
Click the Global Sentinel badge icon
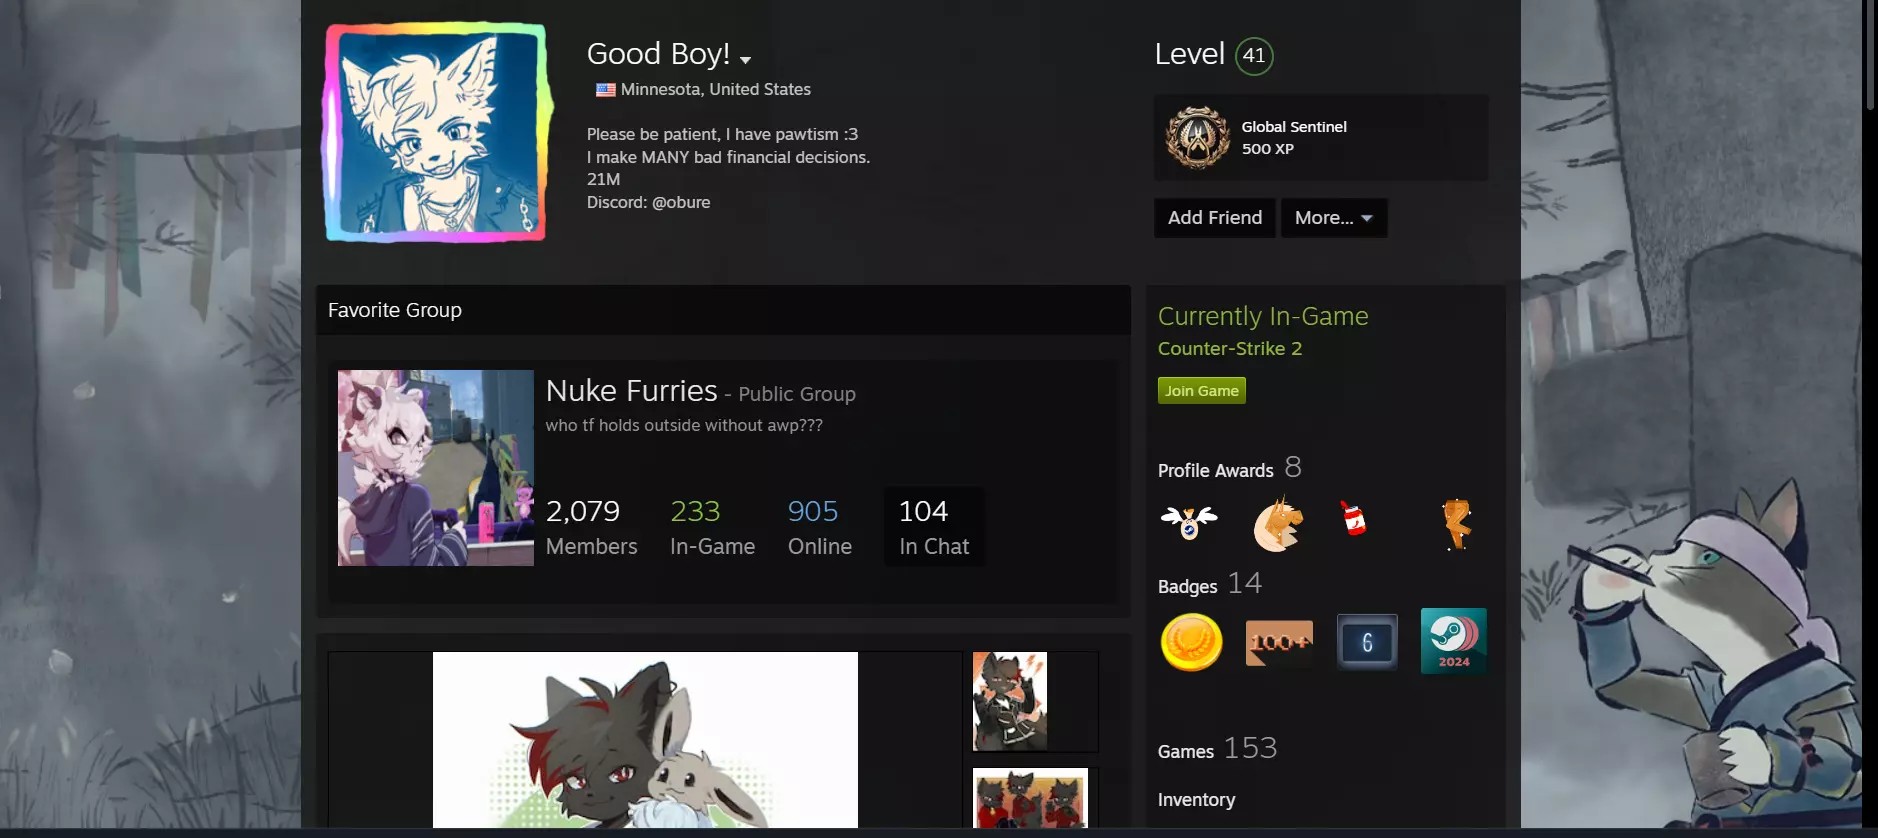(x=1197, y=138)
